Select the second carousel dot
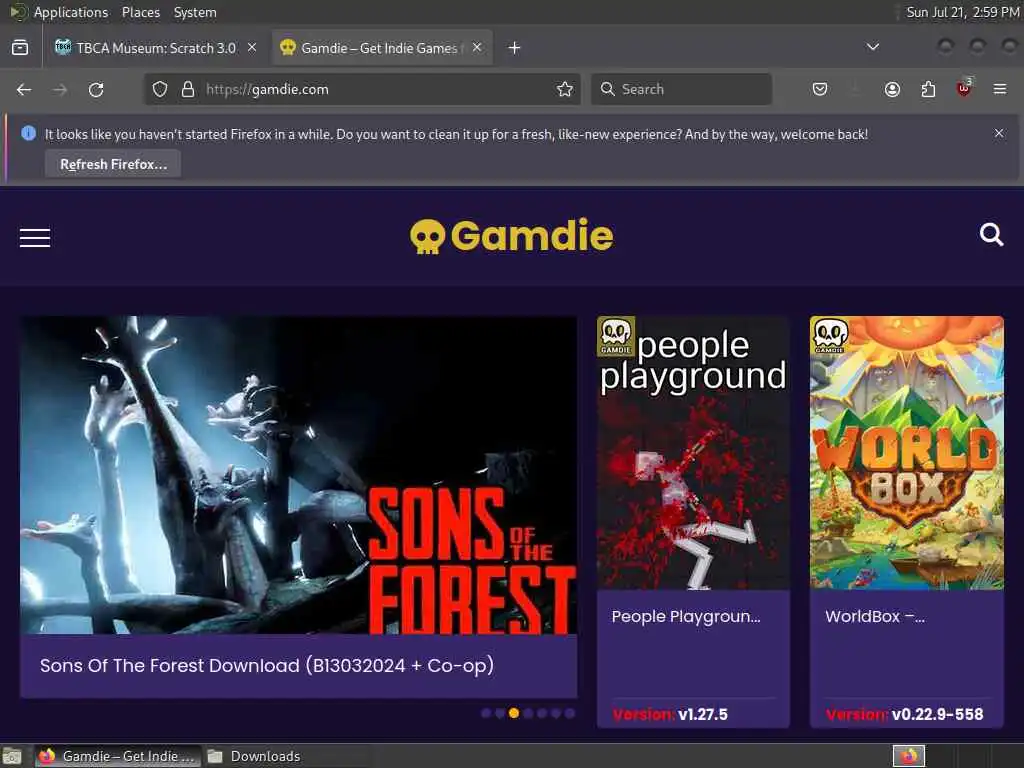This screenshot has height=768, width=1024. point(500,713)
